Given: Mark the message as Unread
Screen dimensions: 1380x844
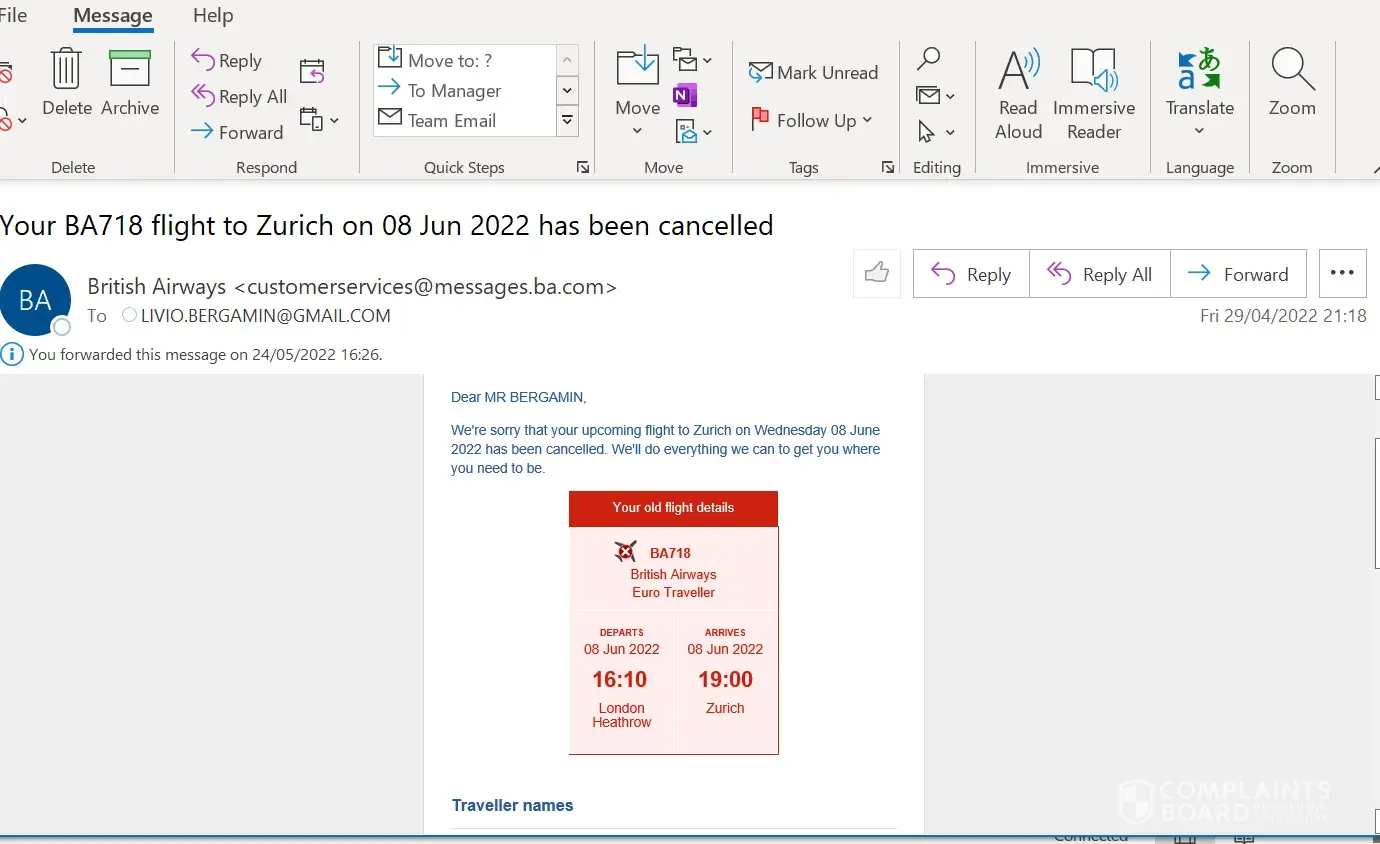Looking at the screenshot, I should (813, 72).
